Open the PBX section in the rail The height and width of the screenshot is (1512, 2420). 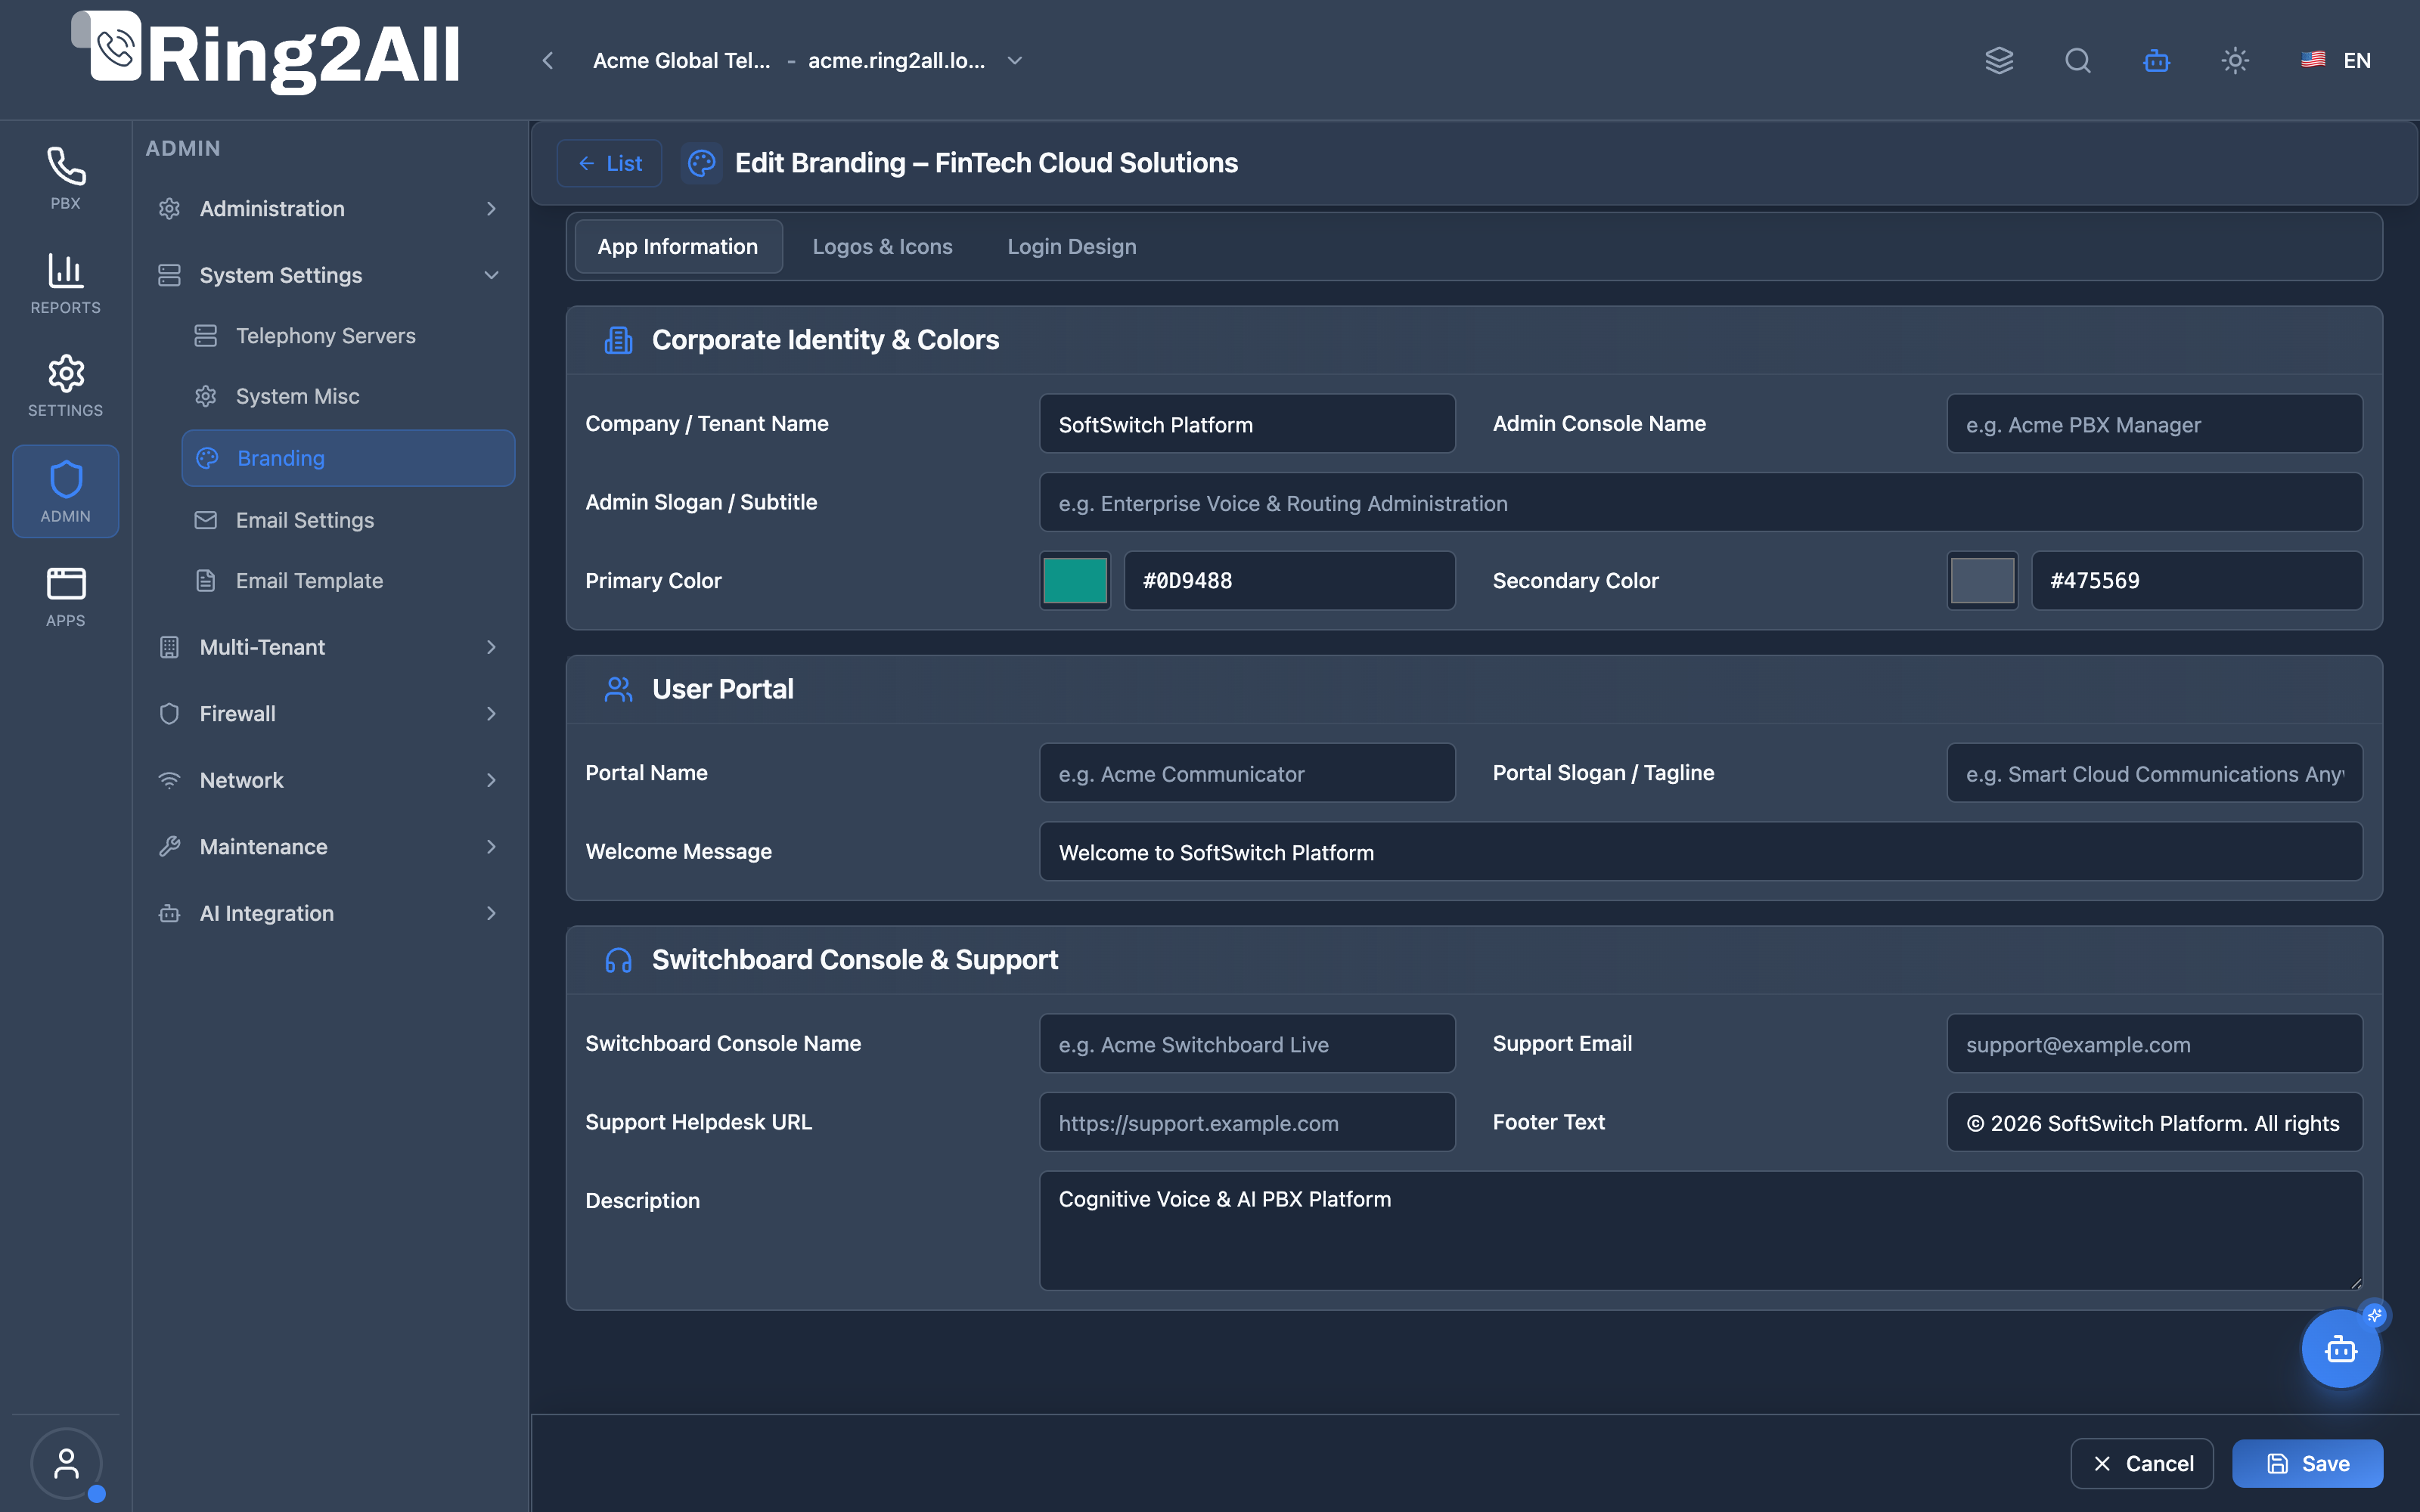(x=66, y=178)
